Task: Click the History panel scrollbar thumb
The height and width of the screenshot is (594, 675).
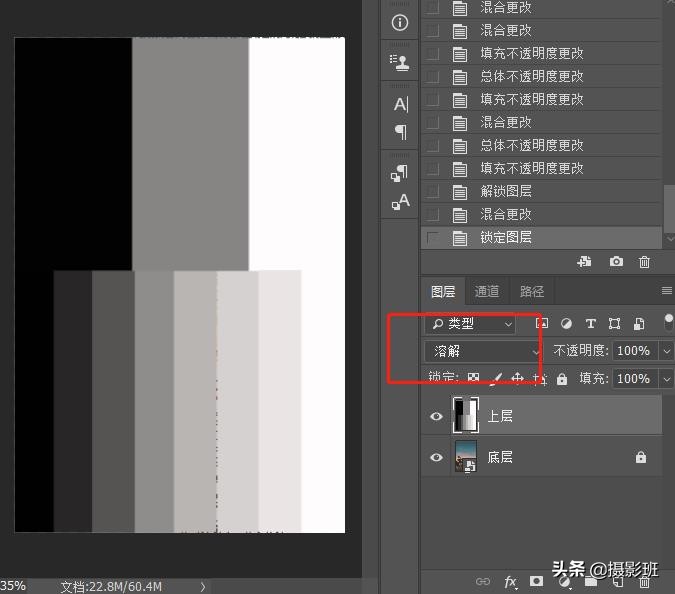Action: point(669,208)
